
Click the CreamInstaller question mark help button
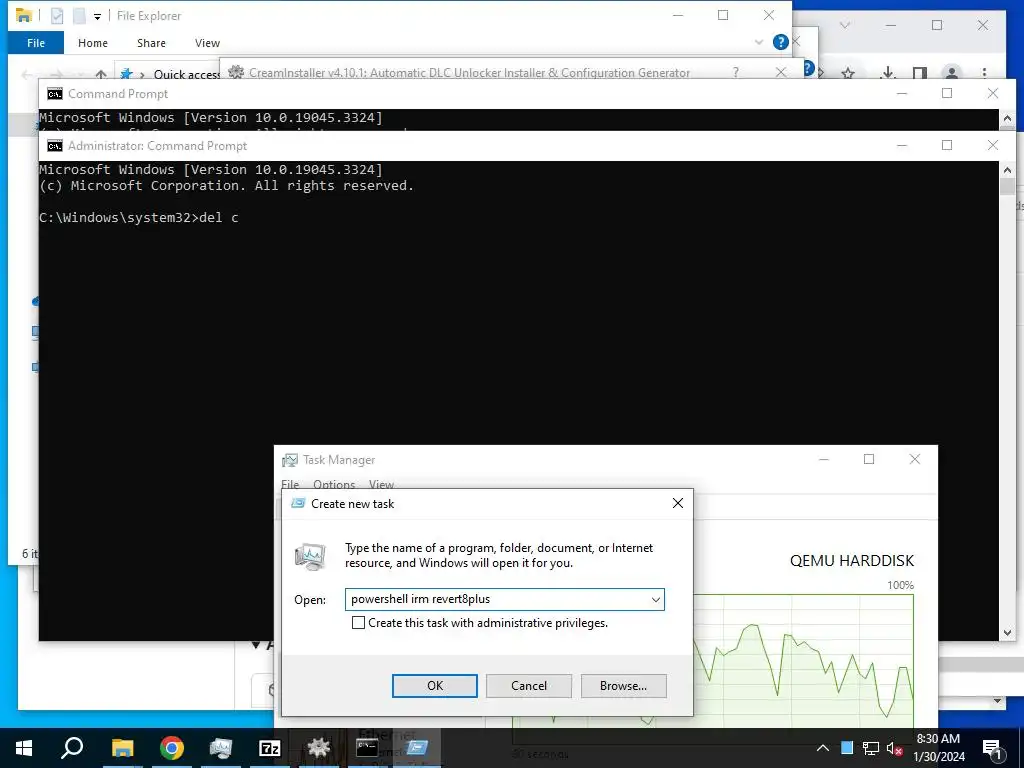coord(736,72)
